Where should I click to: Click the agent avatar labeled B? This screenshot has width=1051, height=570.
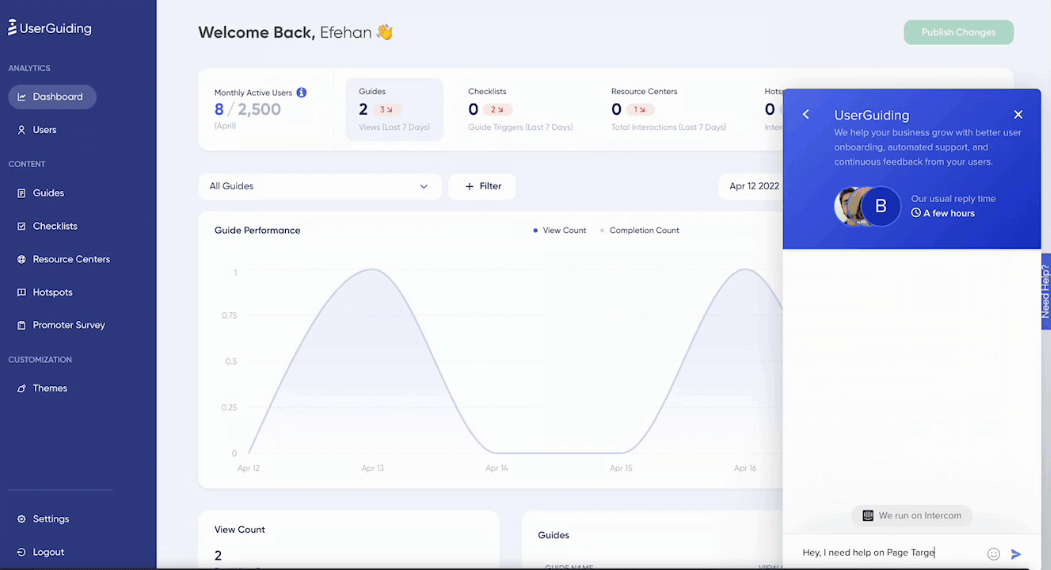(880, 207)
